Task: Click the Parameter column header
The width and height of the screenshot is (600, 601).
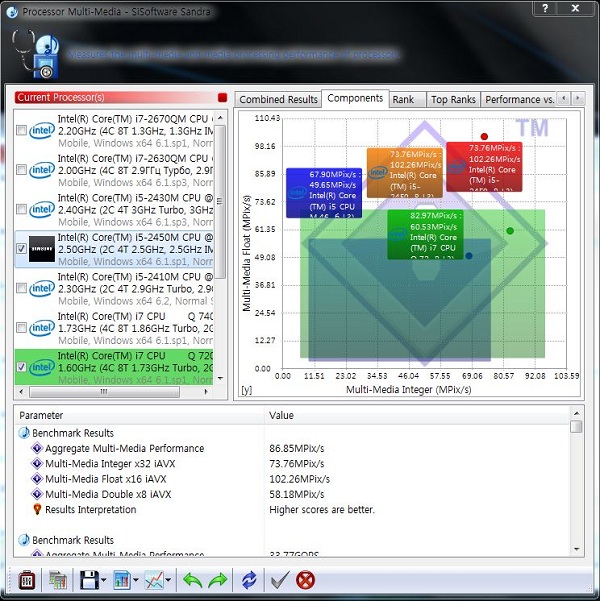Action: 139,415
